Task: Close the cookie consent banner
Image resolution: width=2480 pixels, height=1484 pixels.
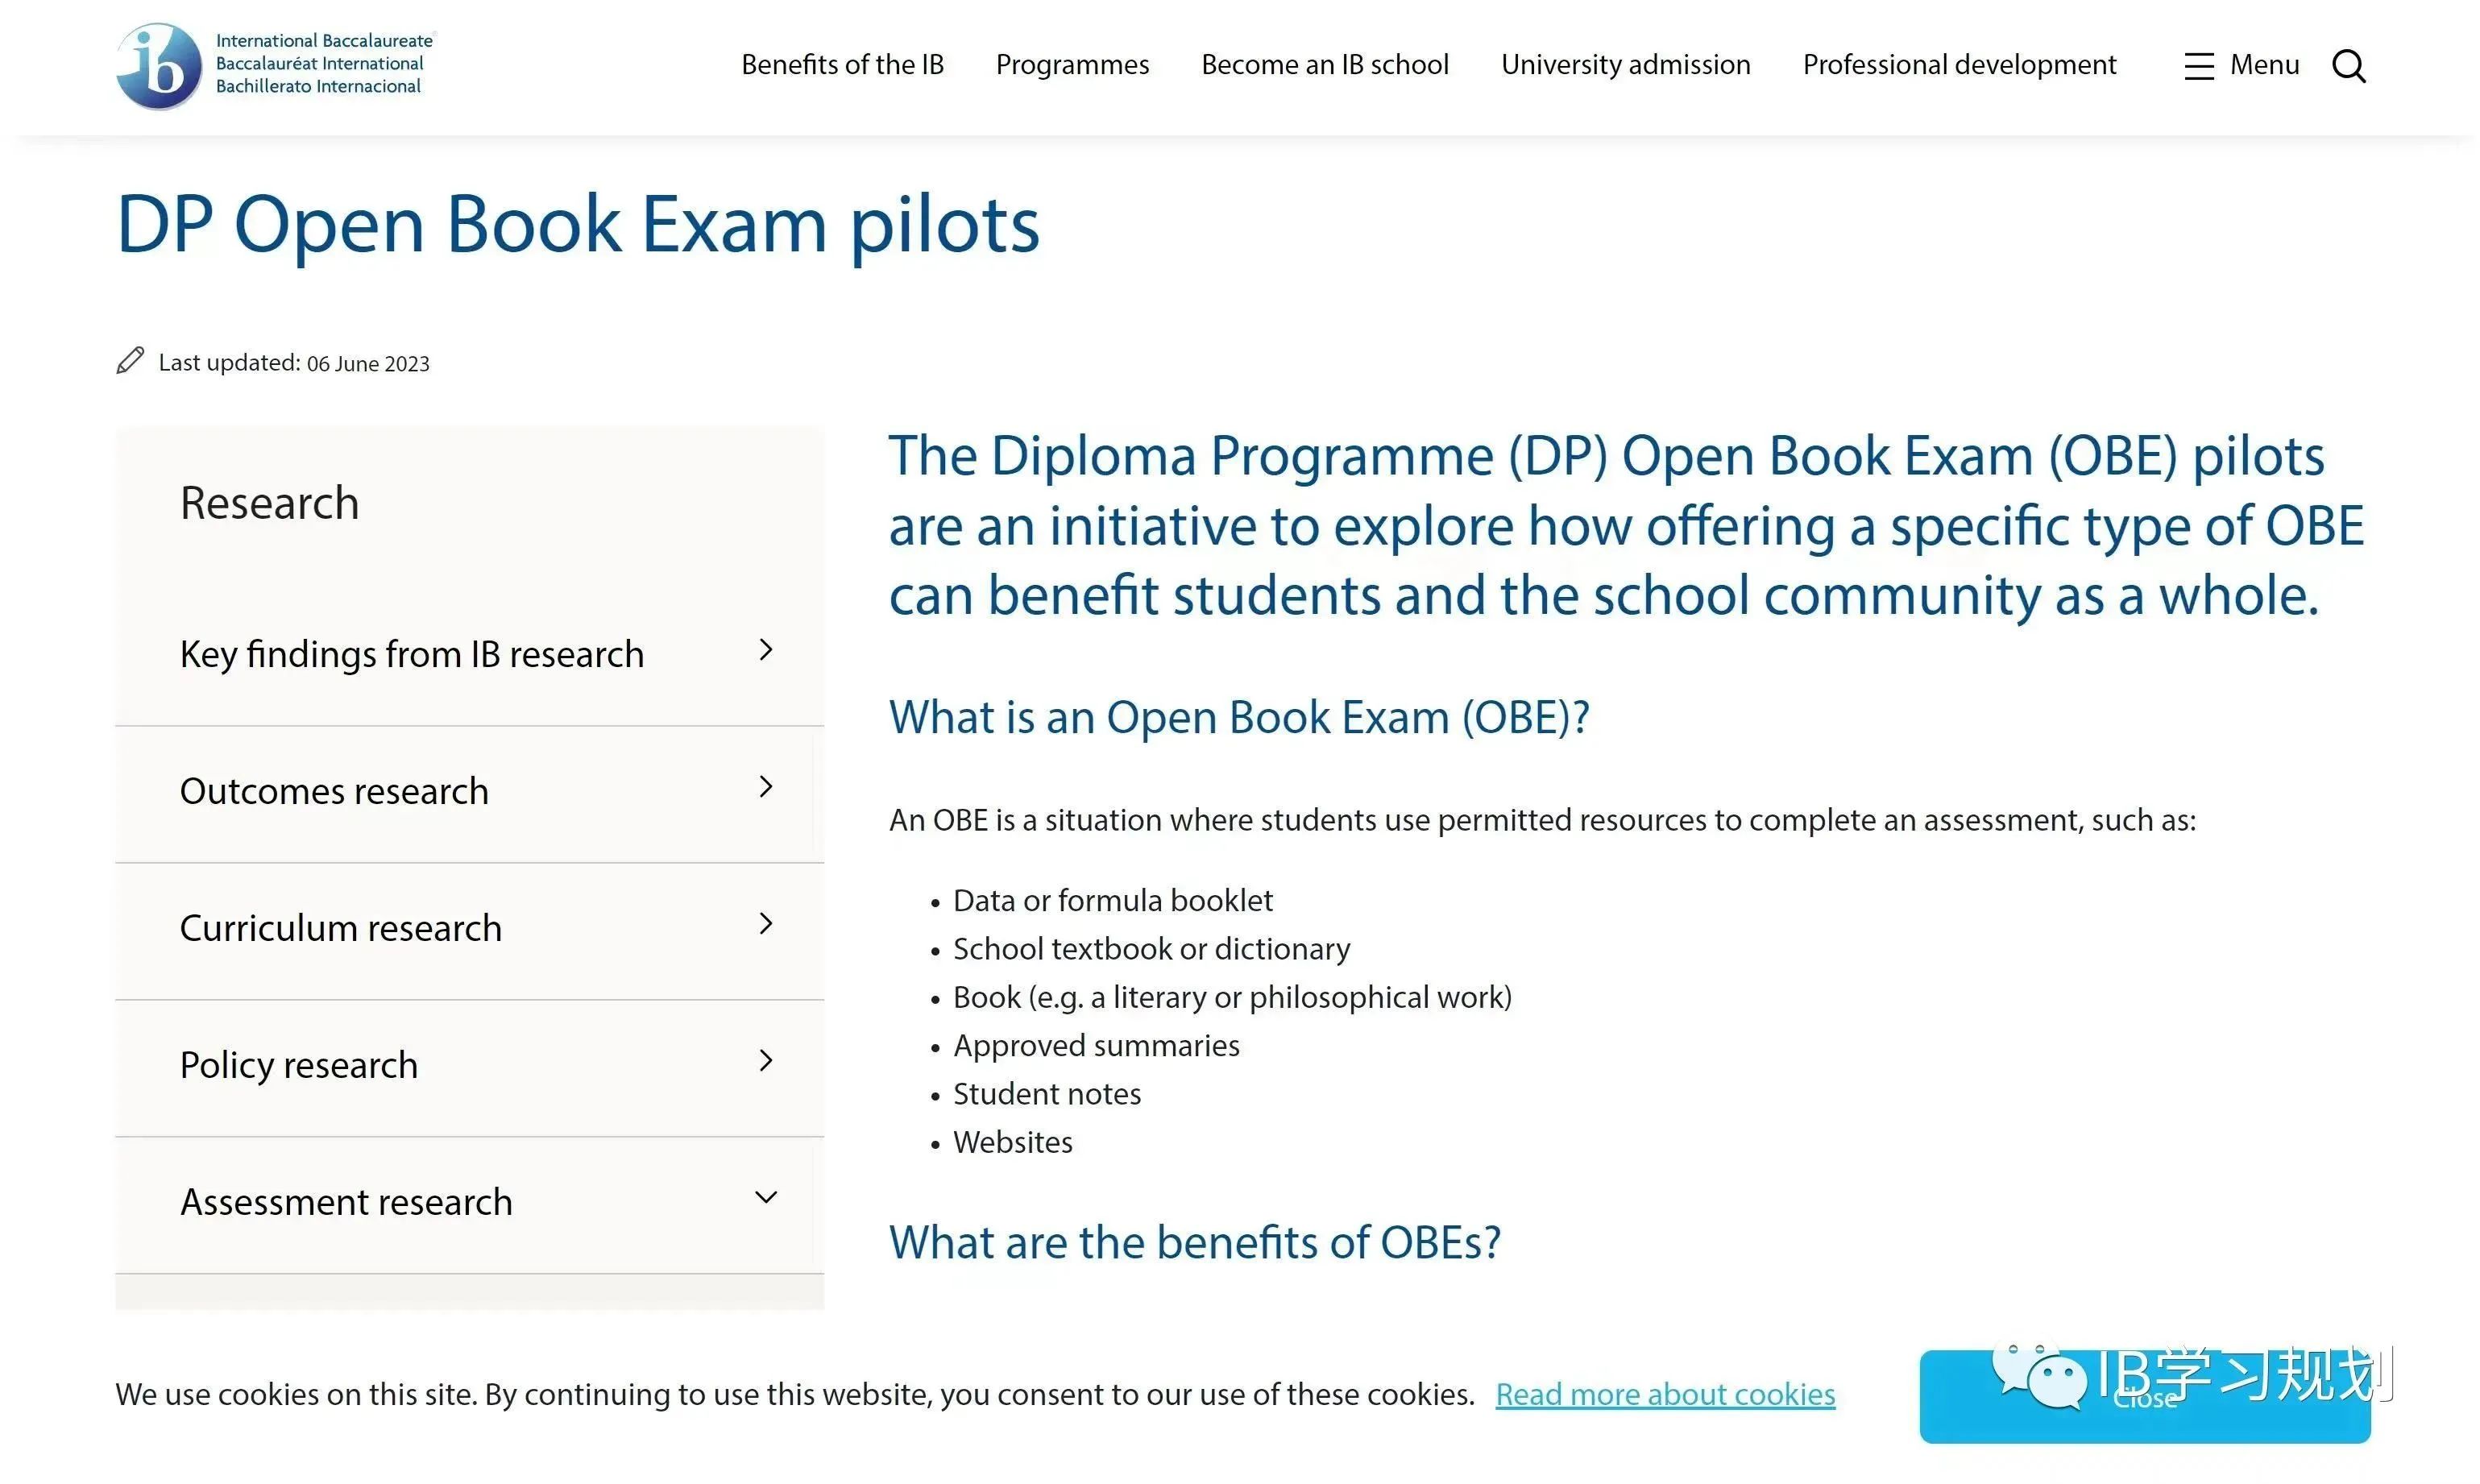Action: pyautogui.click(x=2144, y=1397)
